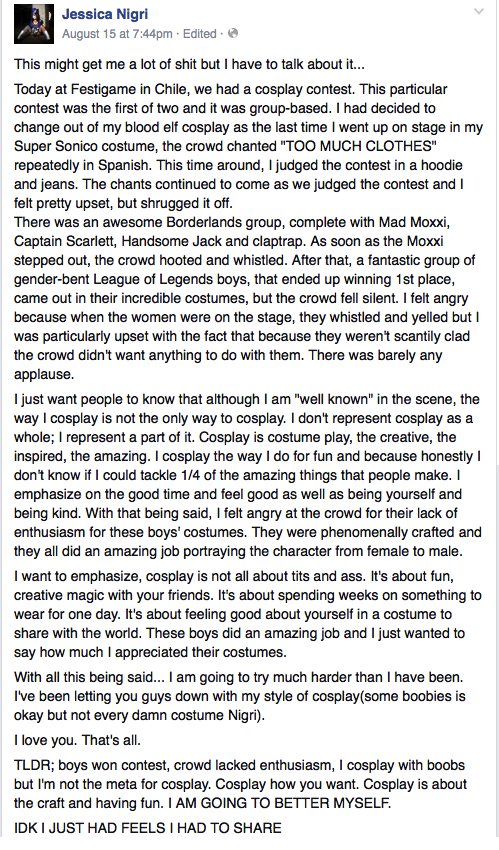The image size is (499, 850).
Task: Click the August 15 at 7:44pm timestamp
Action: point(117,34)
